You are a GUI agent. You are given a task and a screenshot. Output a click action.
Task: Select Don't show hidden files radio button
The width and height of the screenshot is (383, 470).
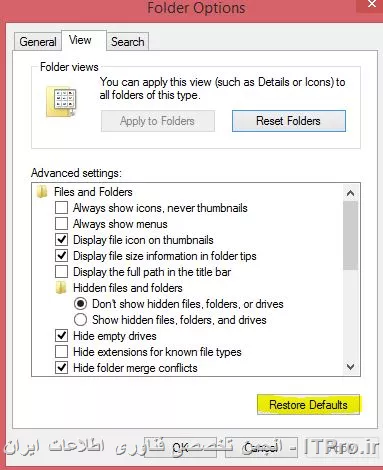coord(80,304)
